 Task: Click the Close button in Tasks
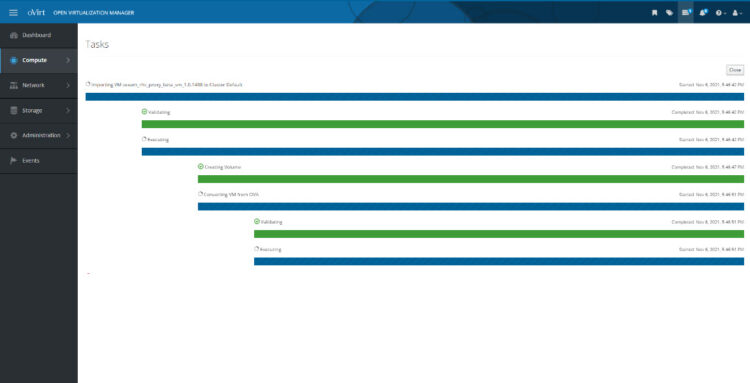[x=735, y=70]
